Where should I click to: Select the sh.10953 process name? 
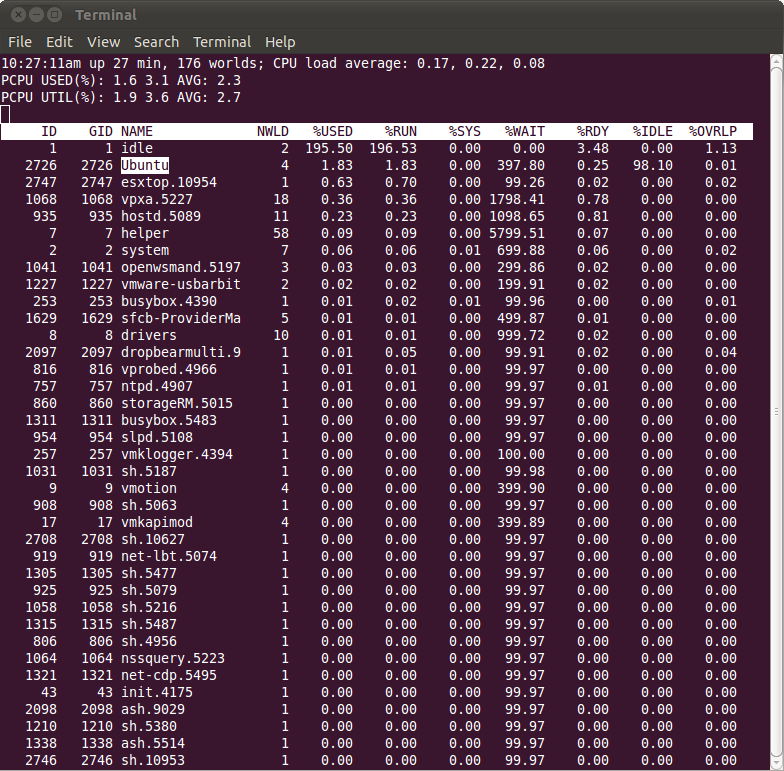tap(153, 760)
